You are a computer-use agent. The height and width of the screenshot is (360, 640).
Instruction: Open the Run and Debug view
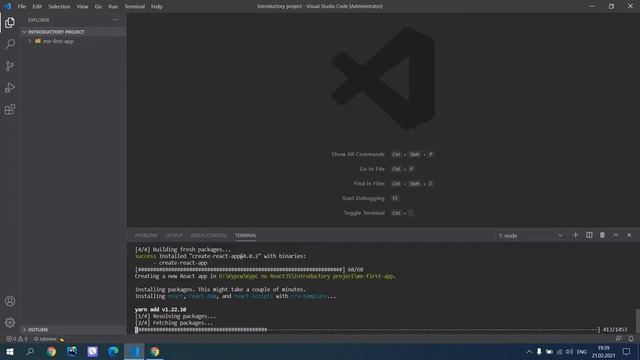10,88
